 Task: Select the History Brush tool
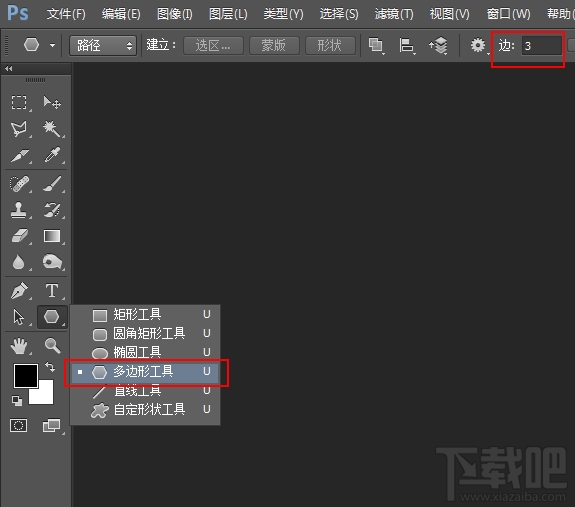[52, 210]
